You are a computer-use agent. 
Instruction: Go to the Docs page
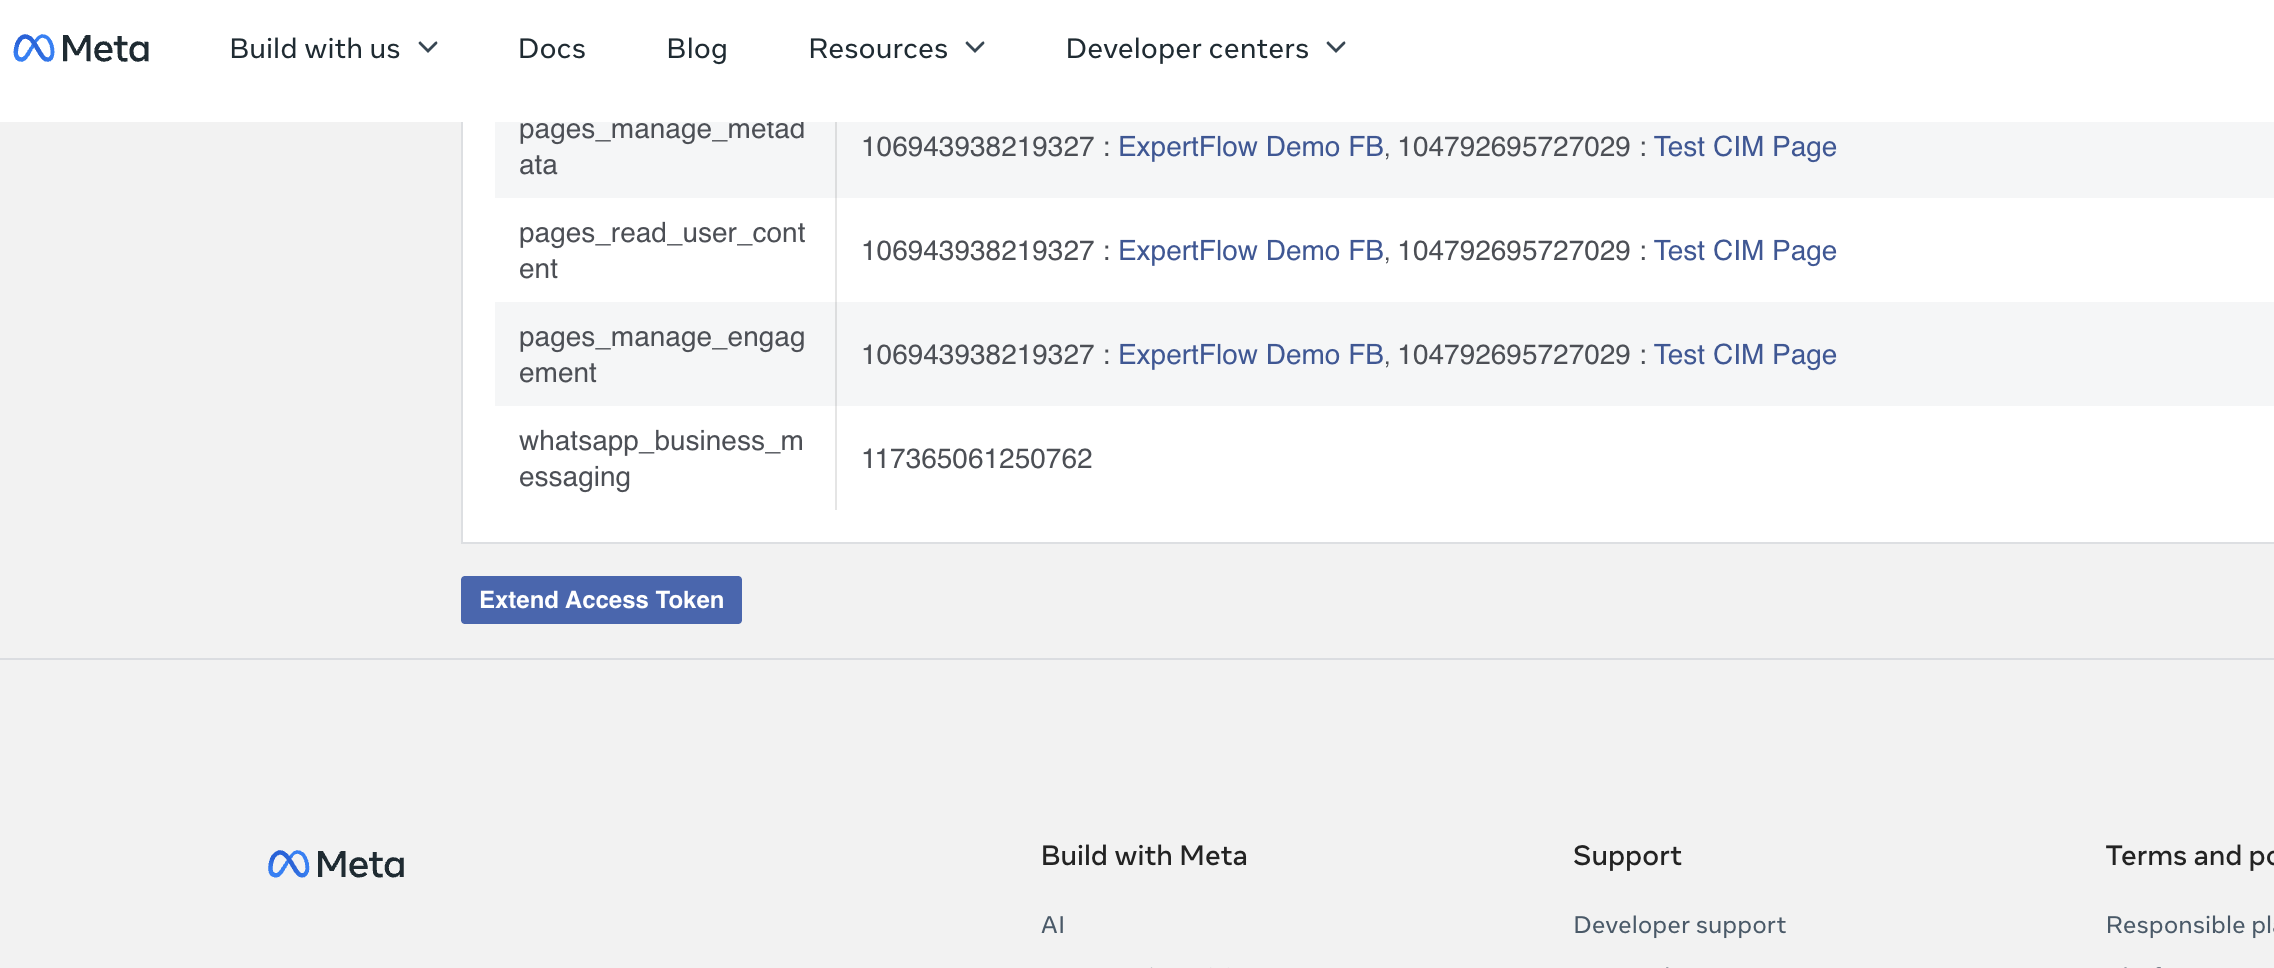coord(551,48)
